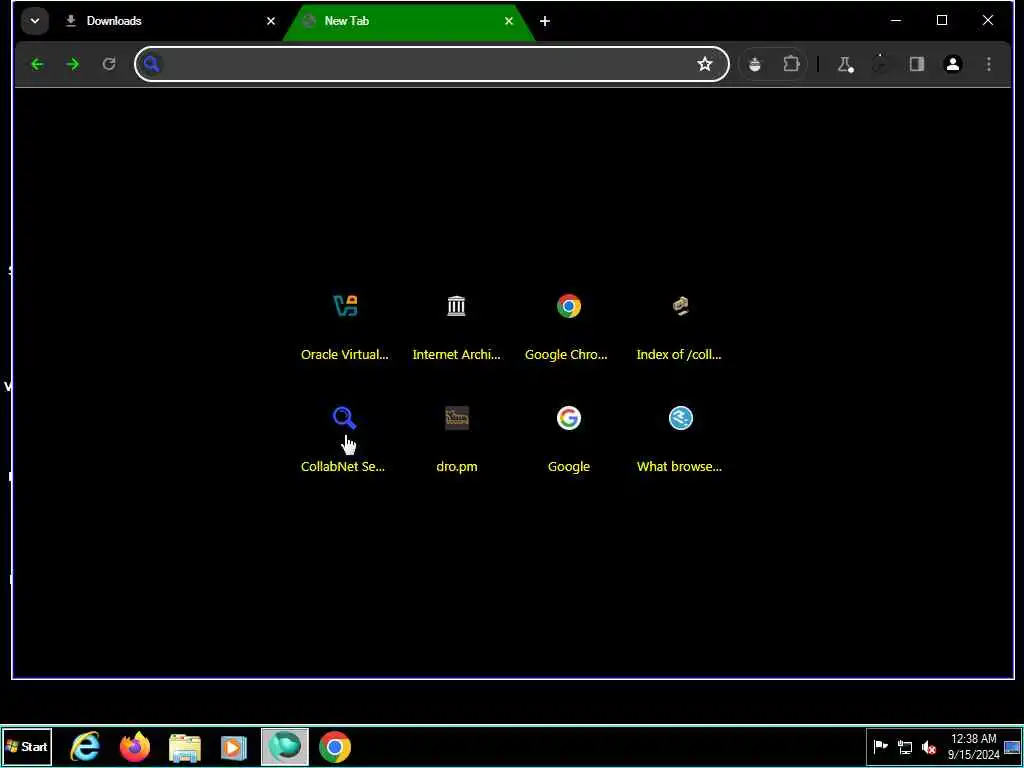This screenshot has width=1024, height=768.
Task: Open the network status tray icon
Action: point(904,747)
